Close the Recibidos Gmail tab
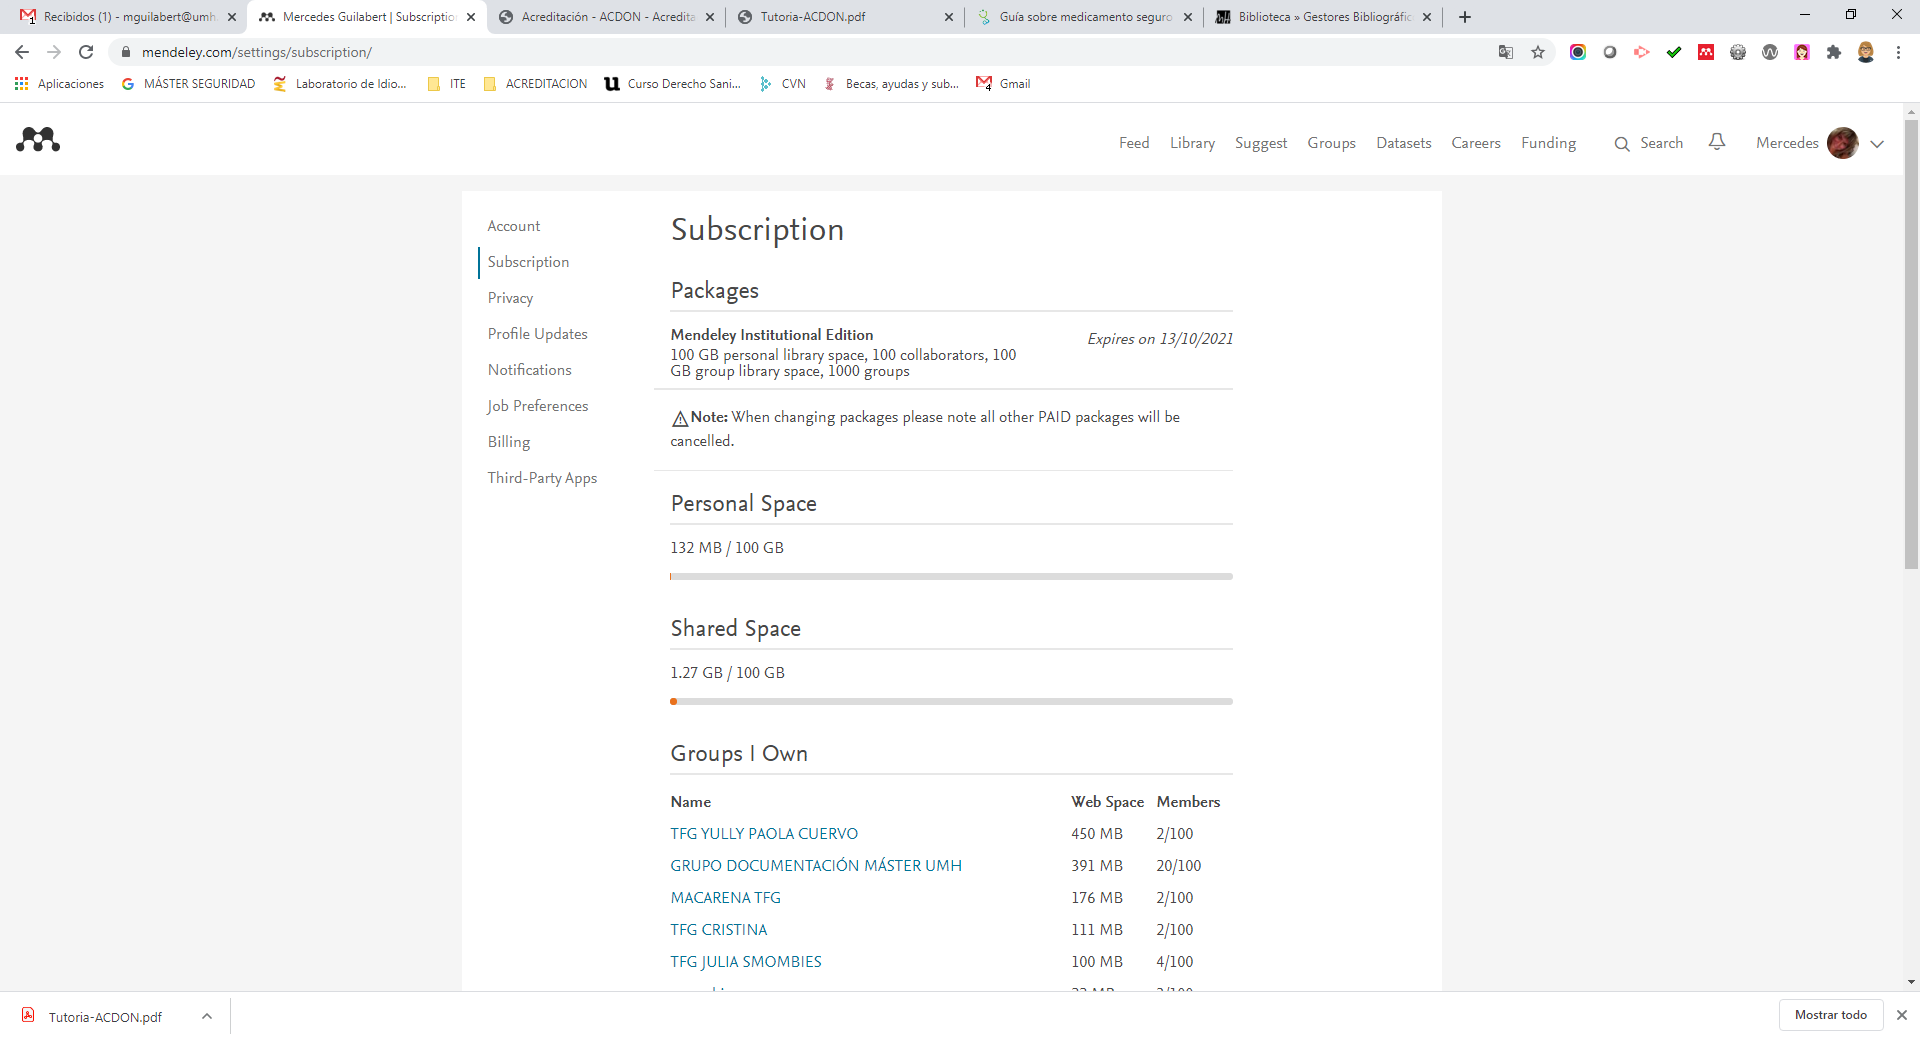 pyautogui.click(x=232, y=17)
